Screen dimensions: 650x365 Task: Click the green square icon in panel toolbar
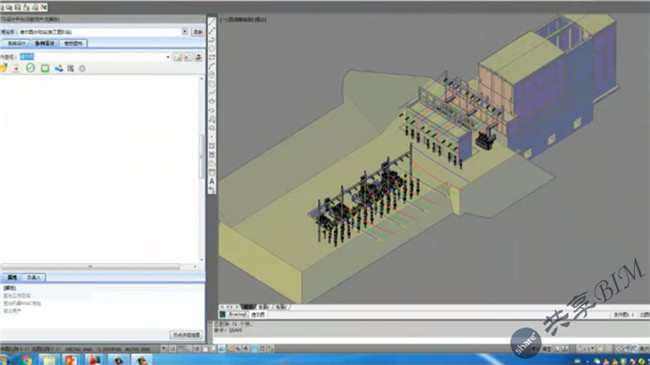coord(45,68)
